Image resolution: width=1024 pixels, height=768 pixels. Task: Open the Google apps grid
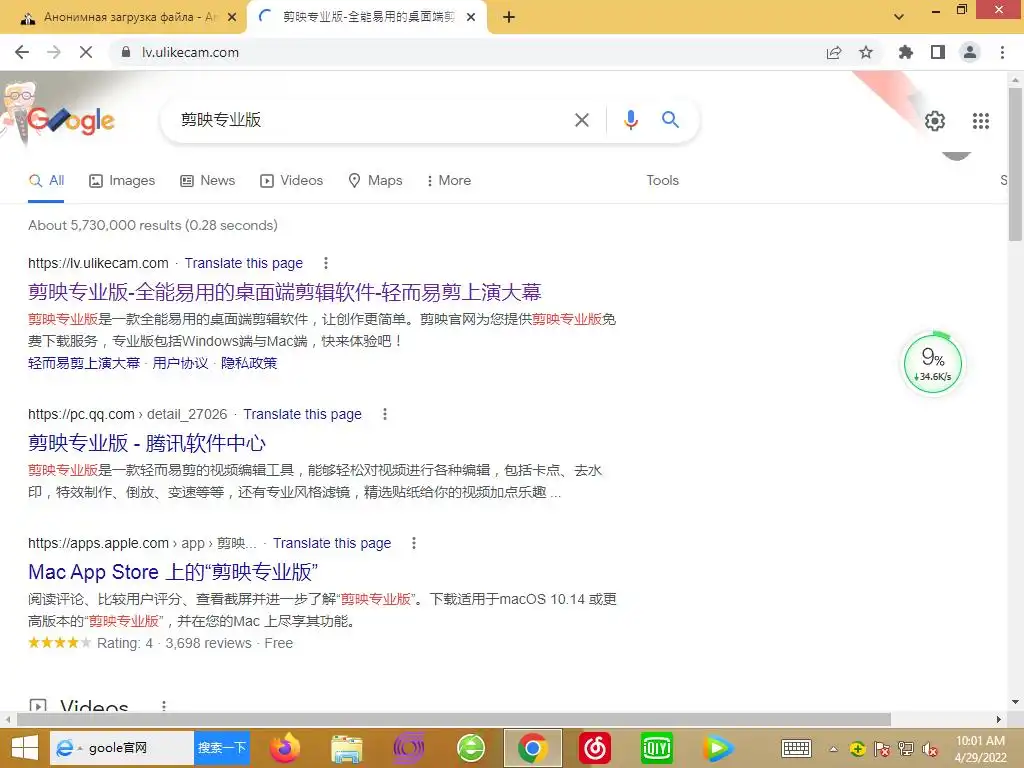[980, 121]
